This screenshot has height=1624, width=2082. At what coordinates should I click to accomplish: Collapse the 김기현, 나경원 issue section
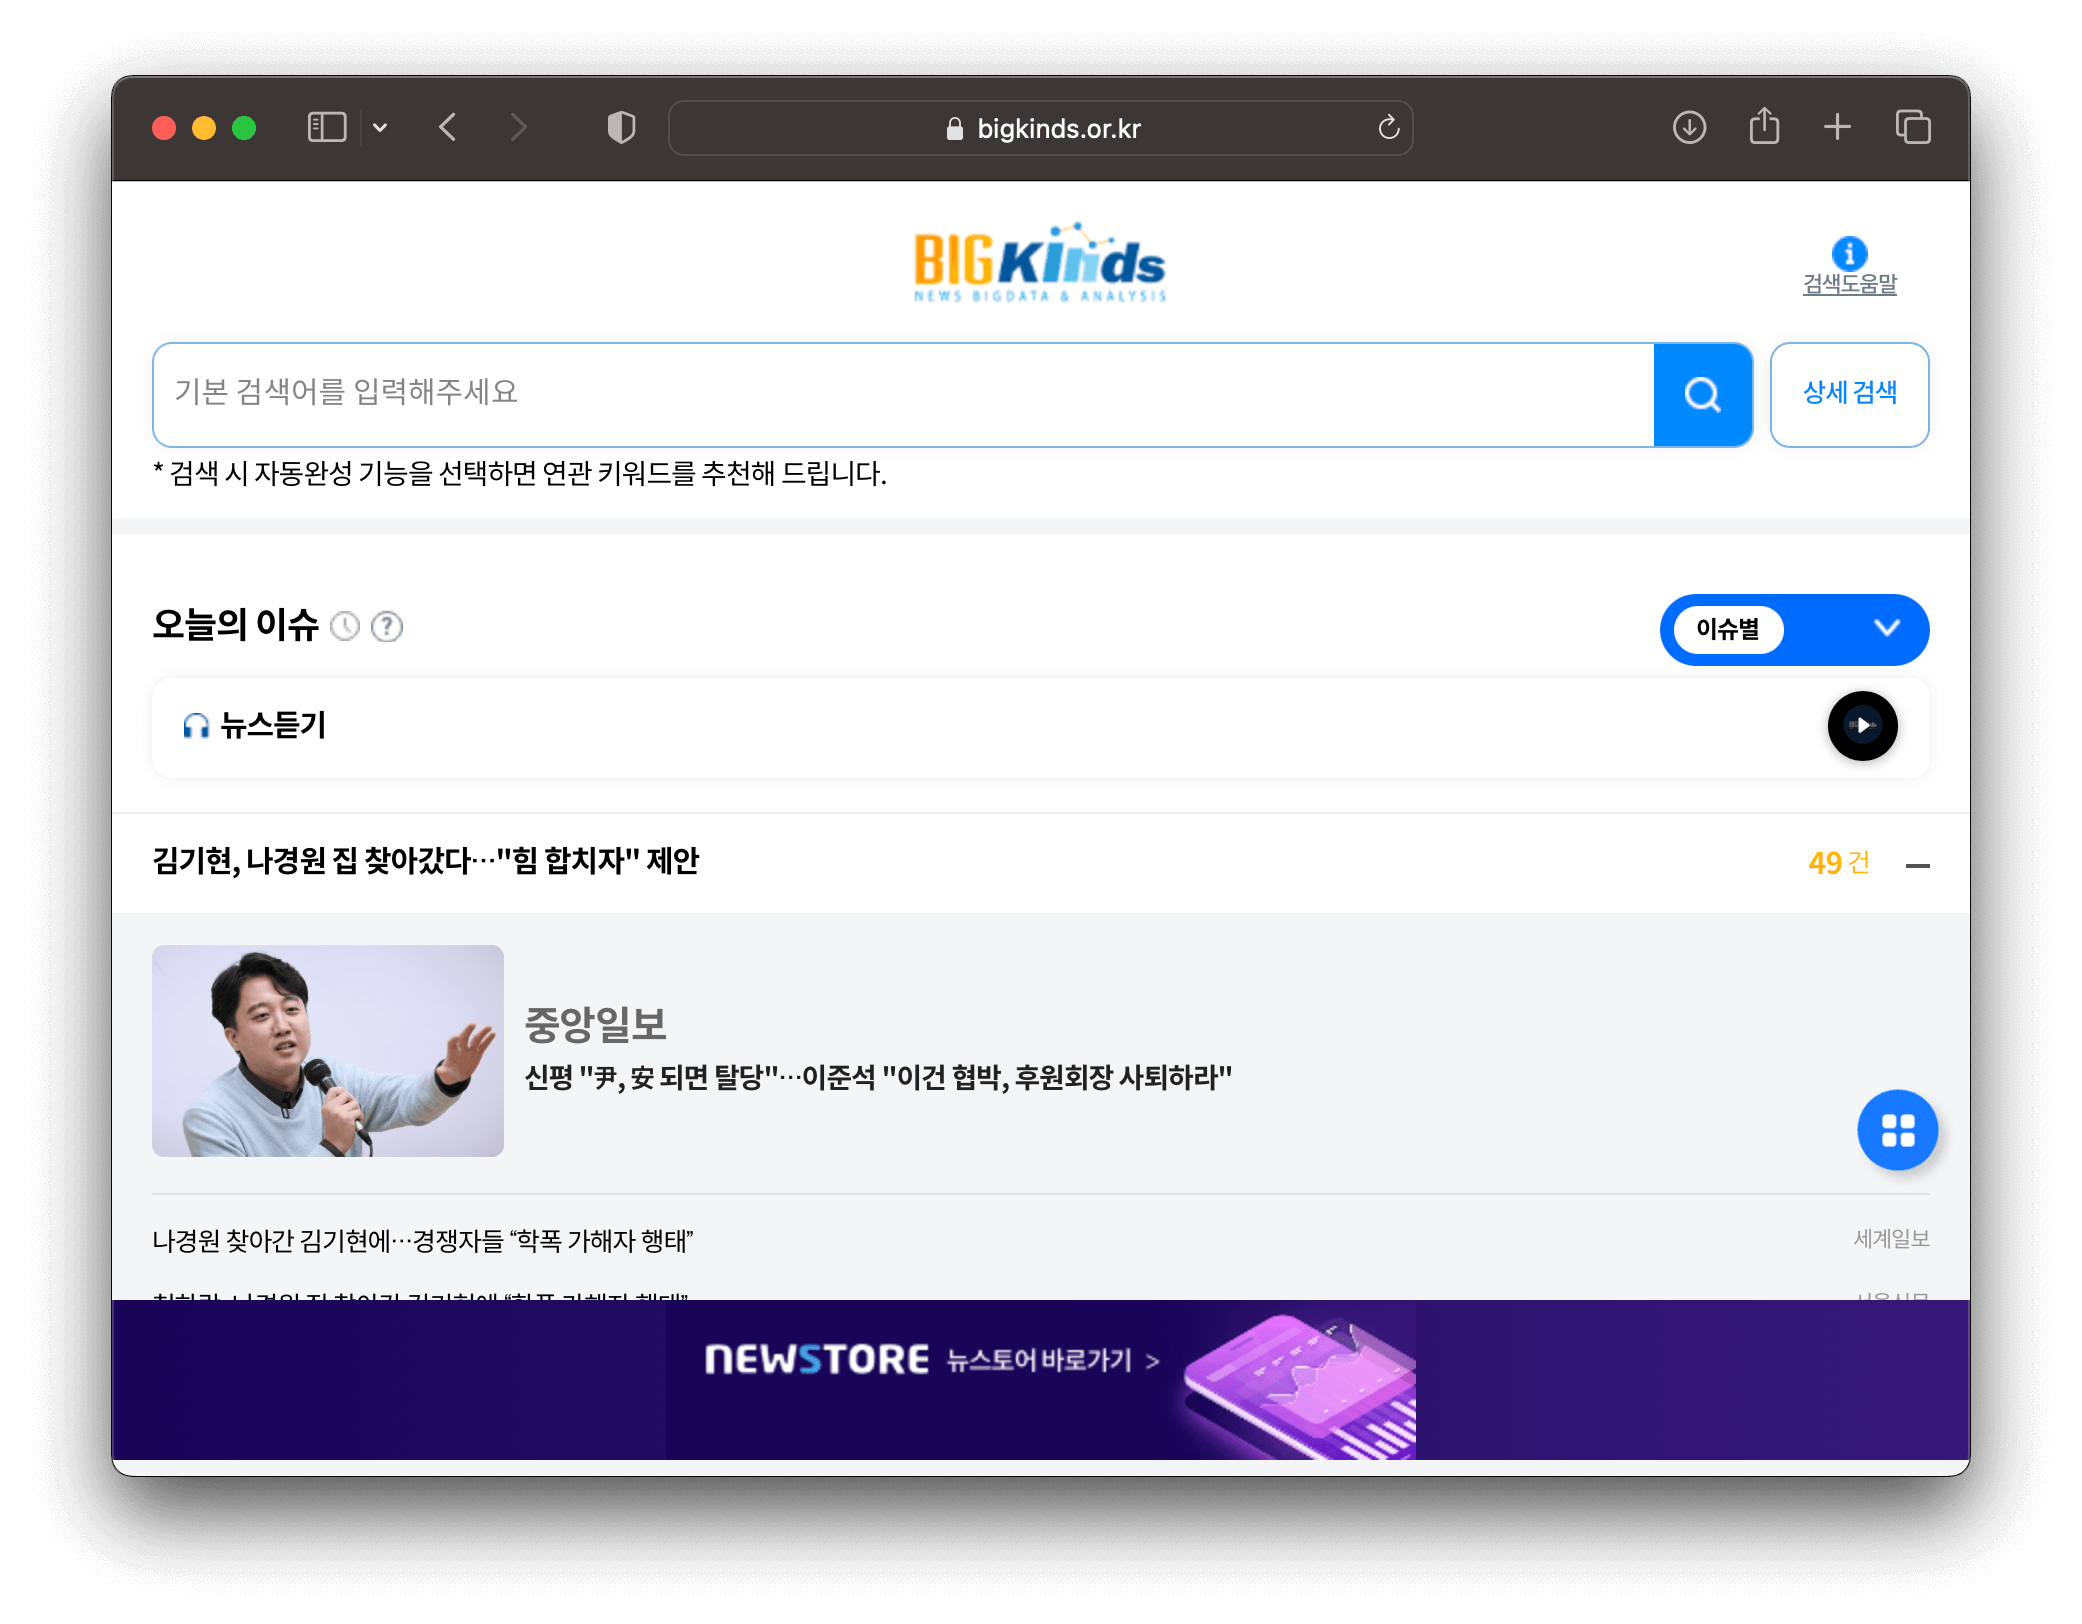pyautogui.click(x=1917, y=865)
